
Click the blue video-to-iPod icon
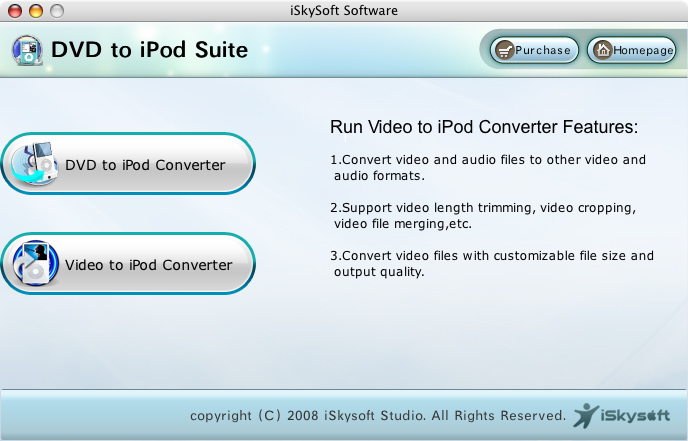click(x=36, y=263)
